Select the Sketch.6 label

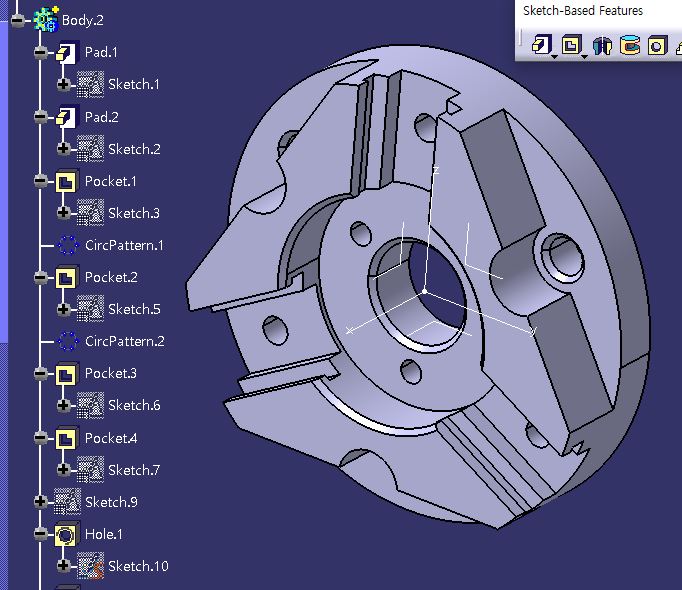point(134,406)
